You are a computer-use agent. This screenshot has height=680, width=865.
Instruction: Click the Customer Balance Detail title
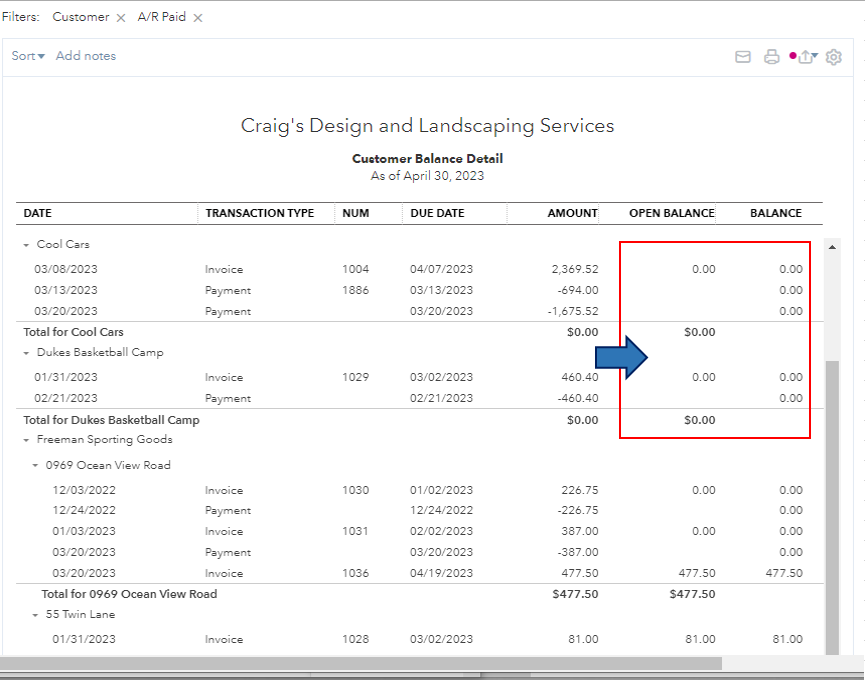click(428, 159)
